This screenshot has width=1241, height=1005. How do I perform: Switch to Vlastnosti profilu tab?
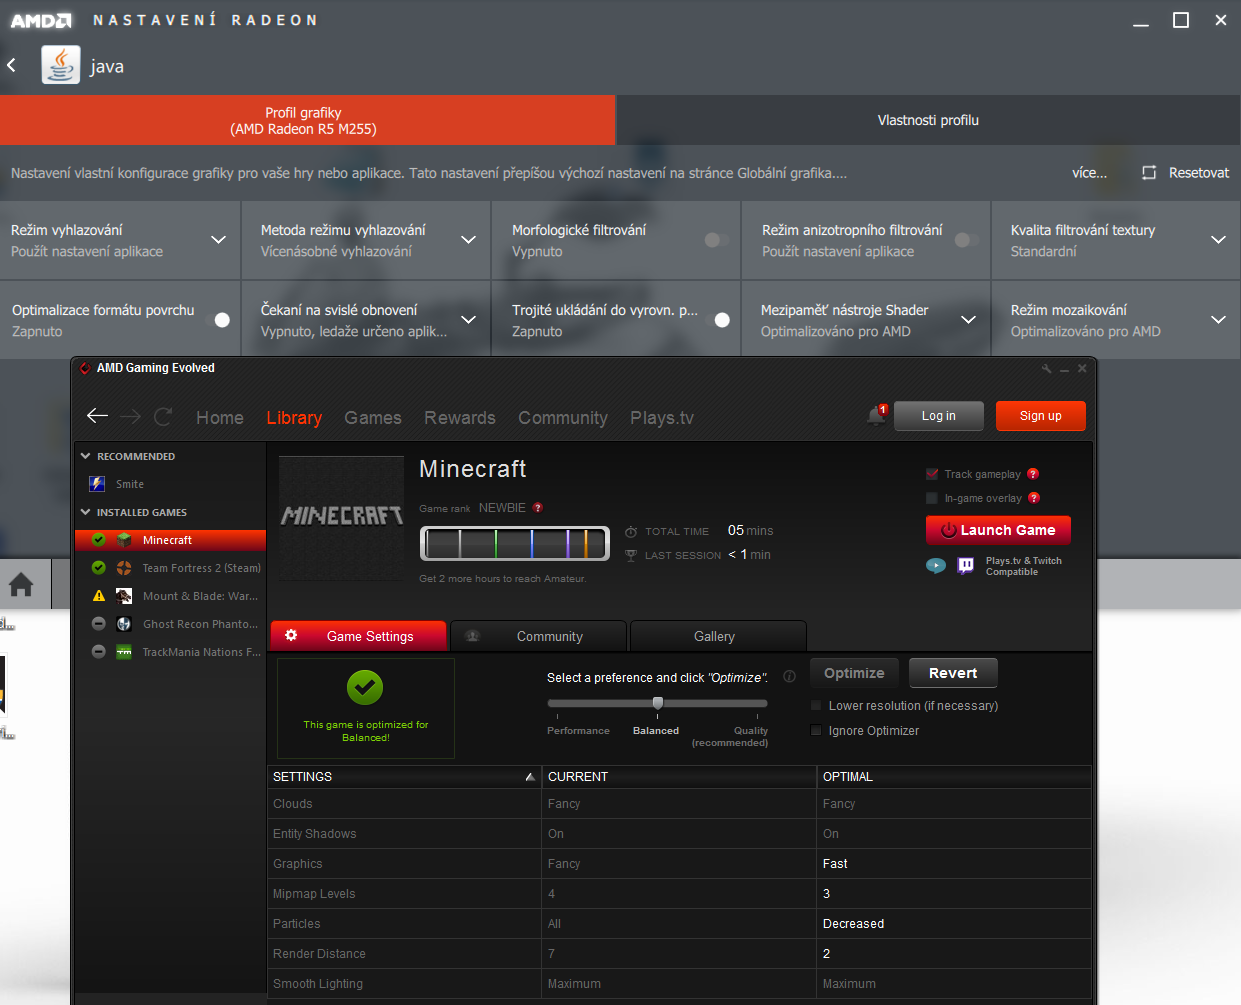[929, 120]
